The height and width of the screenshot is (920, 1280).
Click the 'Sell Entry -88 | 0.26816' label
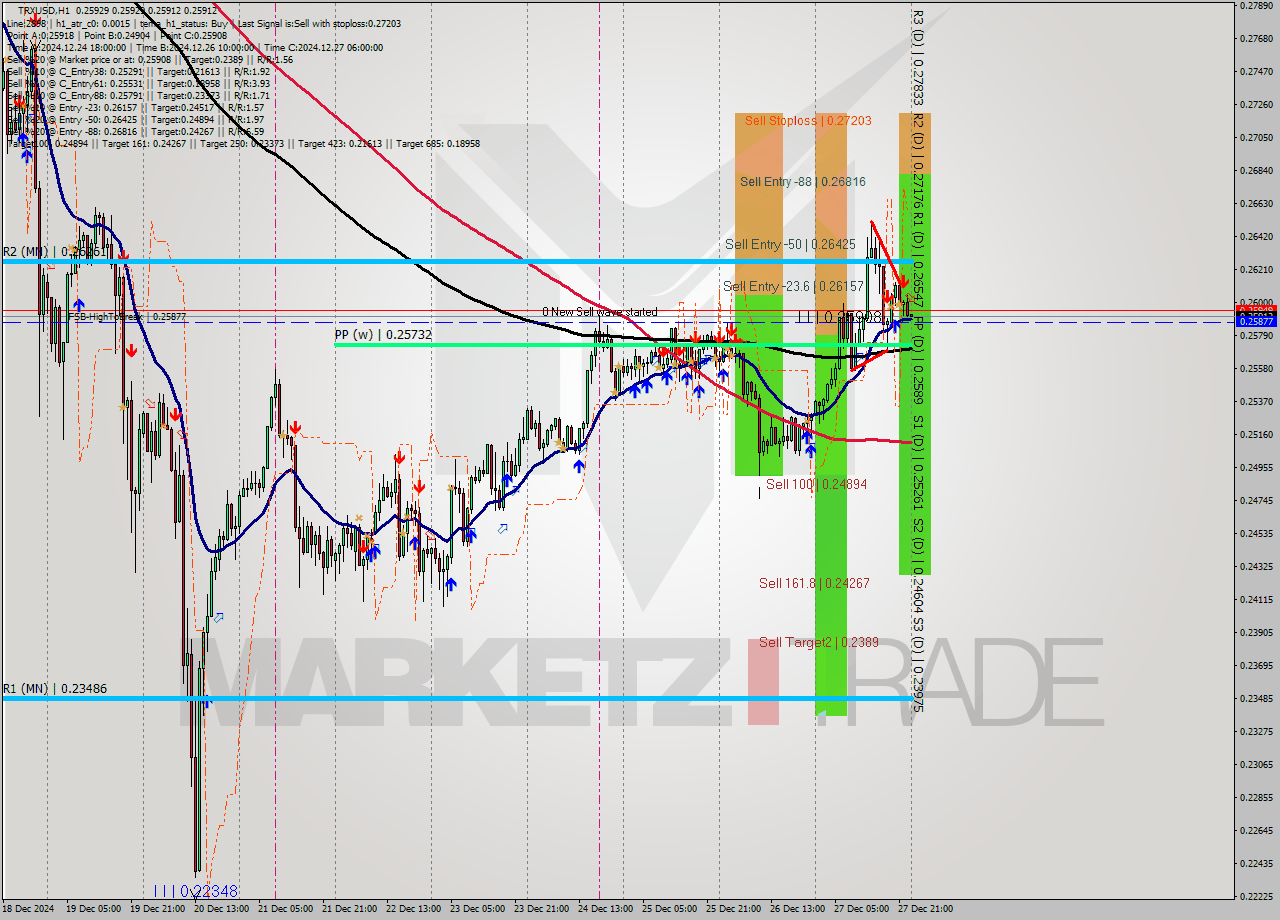tap(803, 181)
